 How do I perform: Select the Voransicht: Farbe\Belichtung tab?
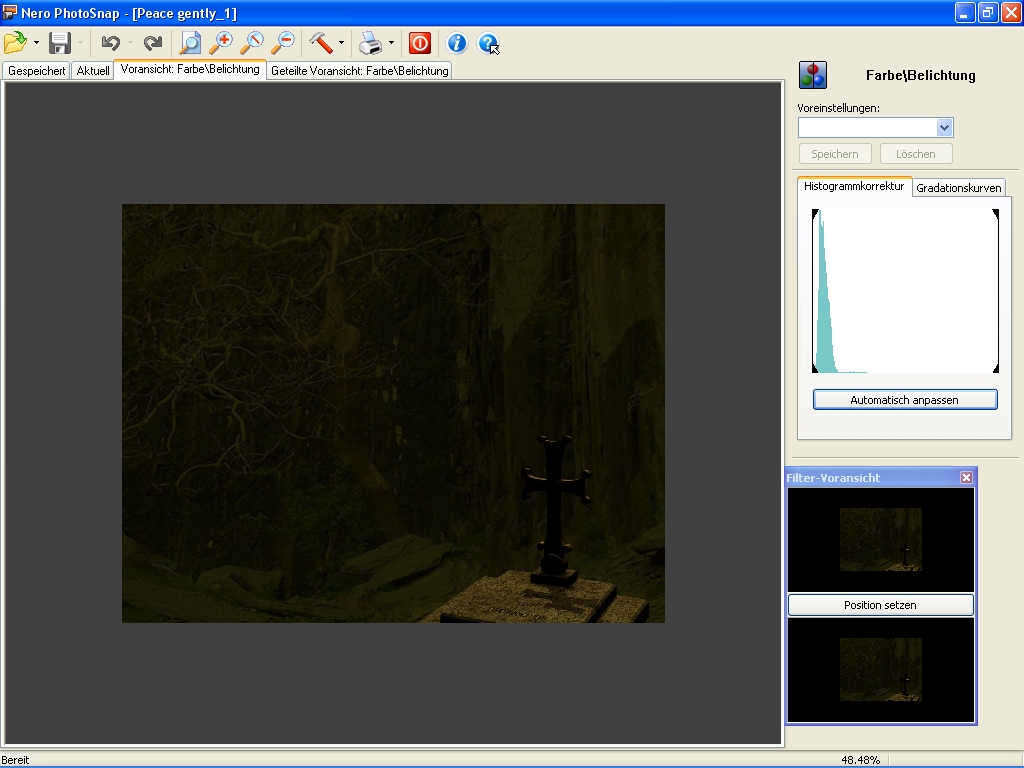click(x=190, y=69)
